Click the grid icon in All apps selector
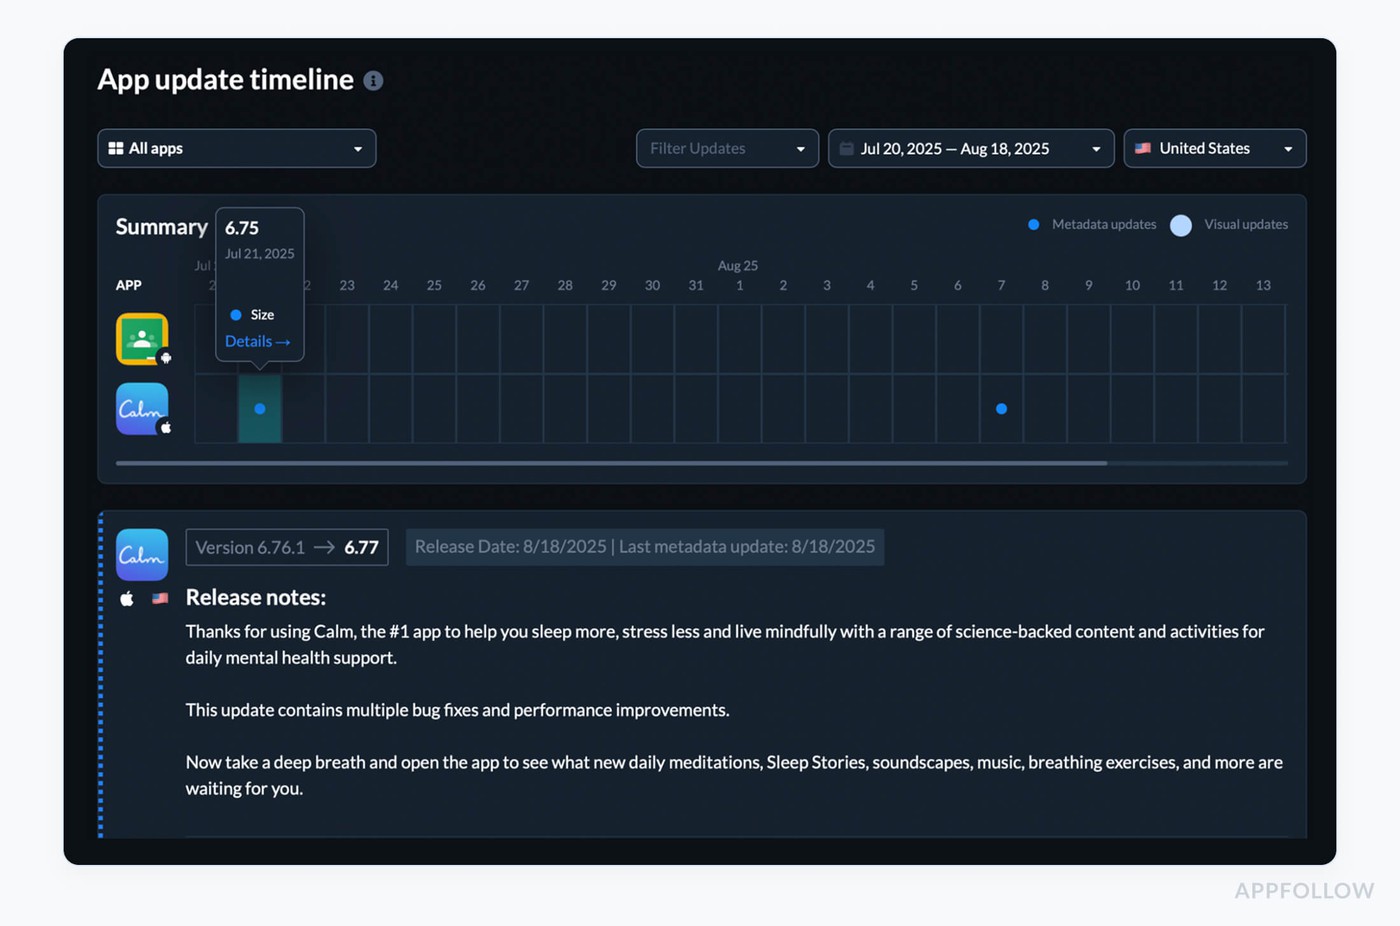The image size is (1400, 926). pos(116,149)
